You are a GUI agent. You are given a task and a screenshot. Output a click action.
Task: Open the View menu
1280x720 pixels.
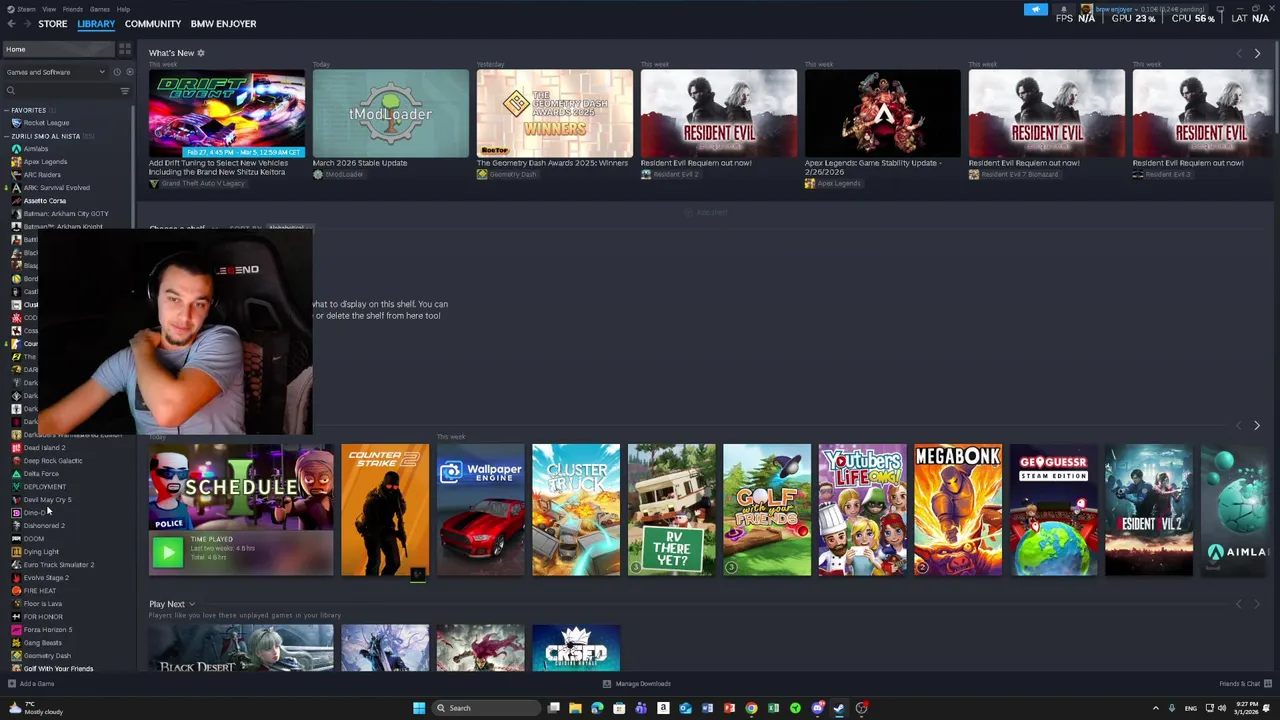point(49,9)
